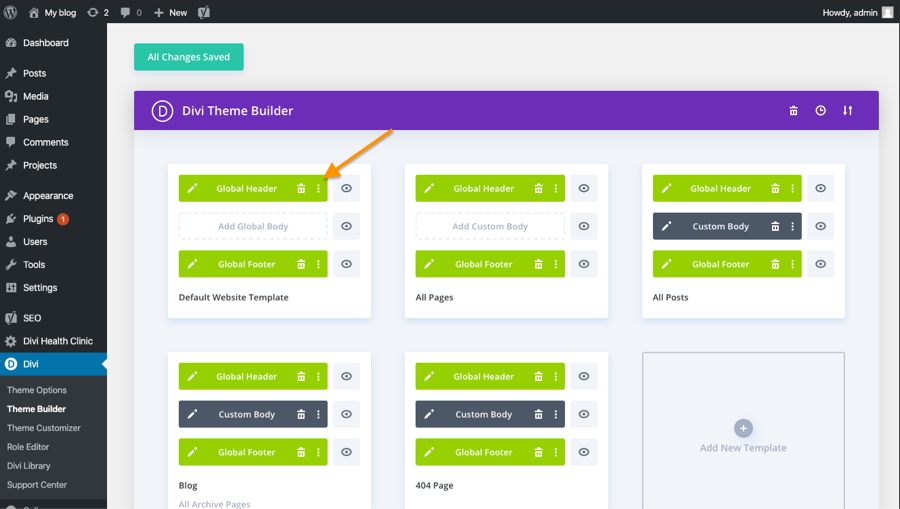Delete all templates with header trash icon
The image size is (900, 509).
(793, 111)
